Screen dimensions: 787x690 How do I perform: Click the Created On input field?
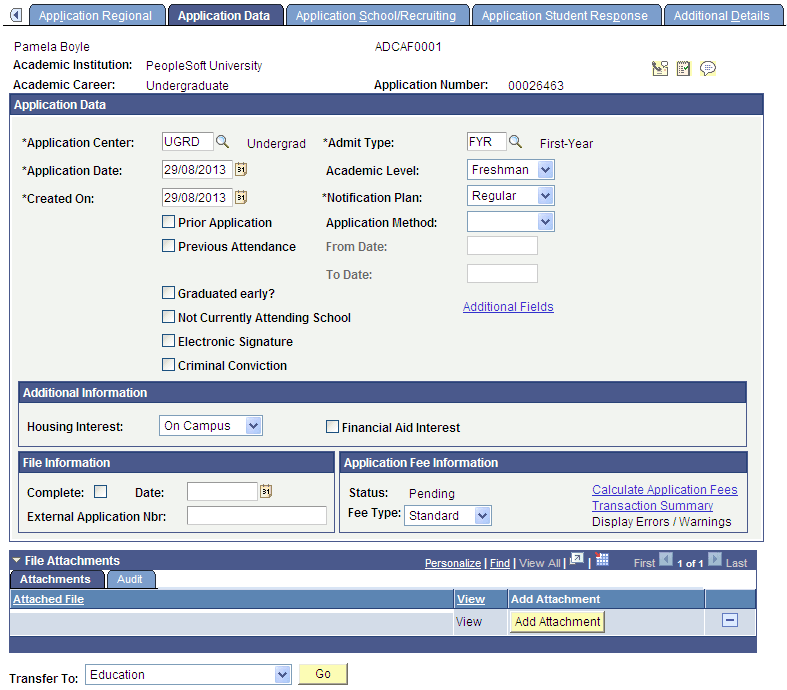click(x=197, y=197)
